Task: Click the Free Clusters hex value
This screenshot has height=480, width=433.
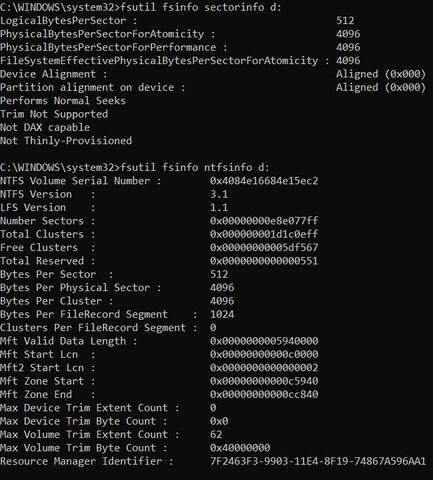Action: coord(264,248)
